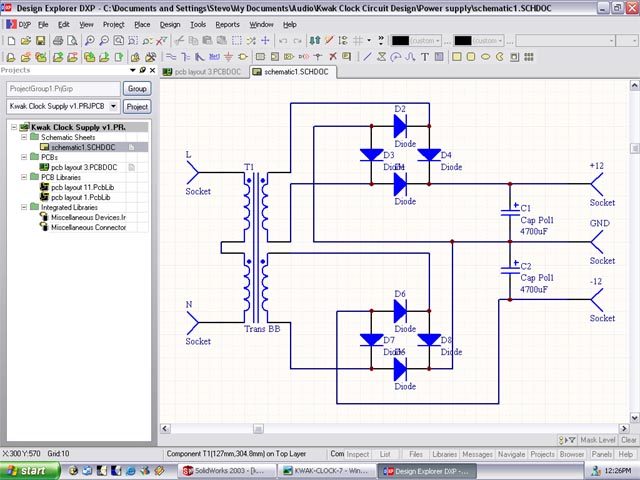Click the select-inside-area dashed rectangle icon
The image size is (640, 480).
[x=237, y=40]
